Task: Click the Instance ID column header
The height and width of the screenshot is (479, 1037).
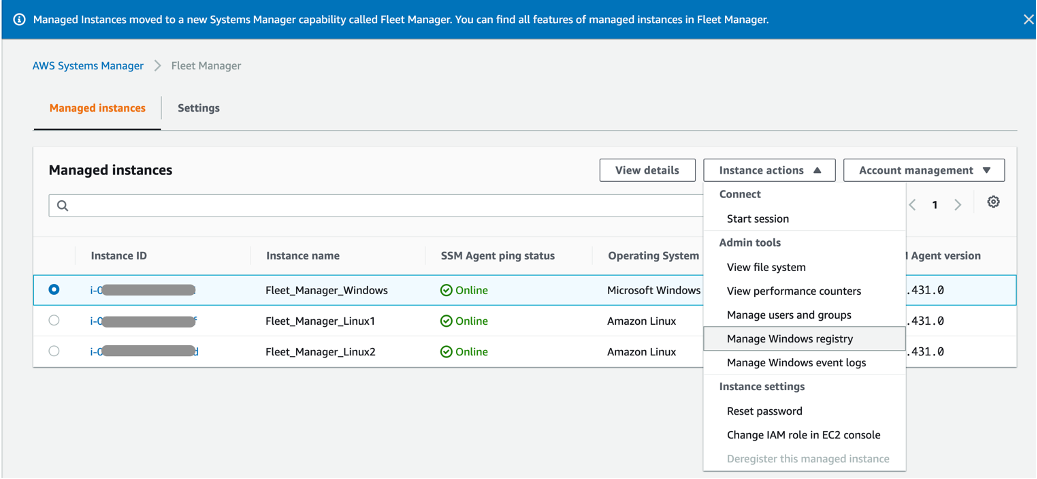Action: [119, 255]
